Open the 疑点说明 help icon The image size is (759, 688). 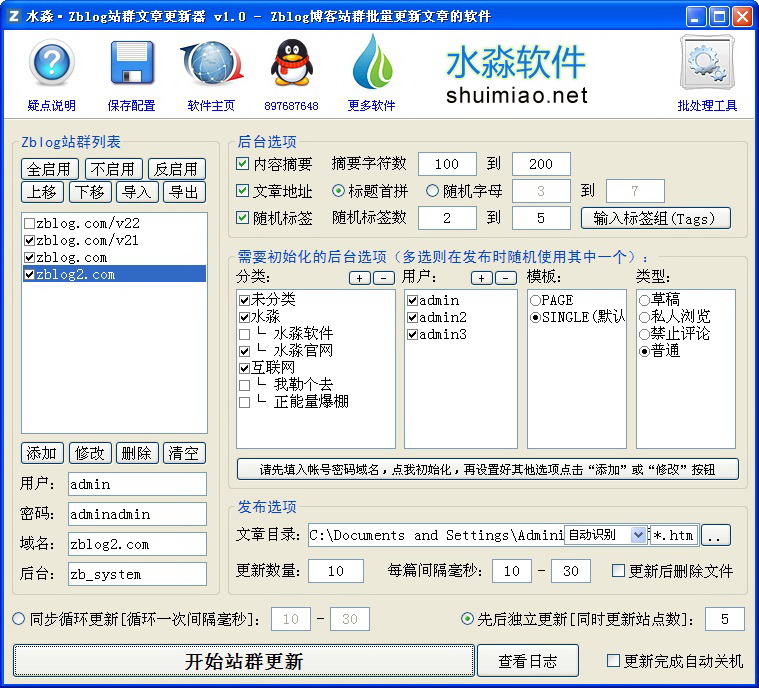pos(51,63)
